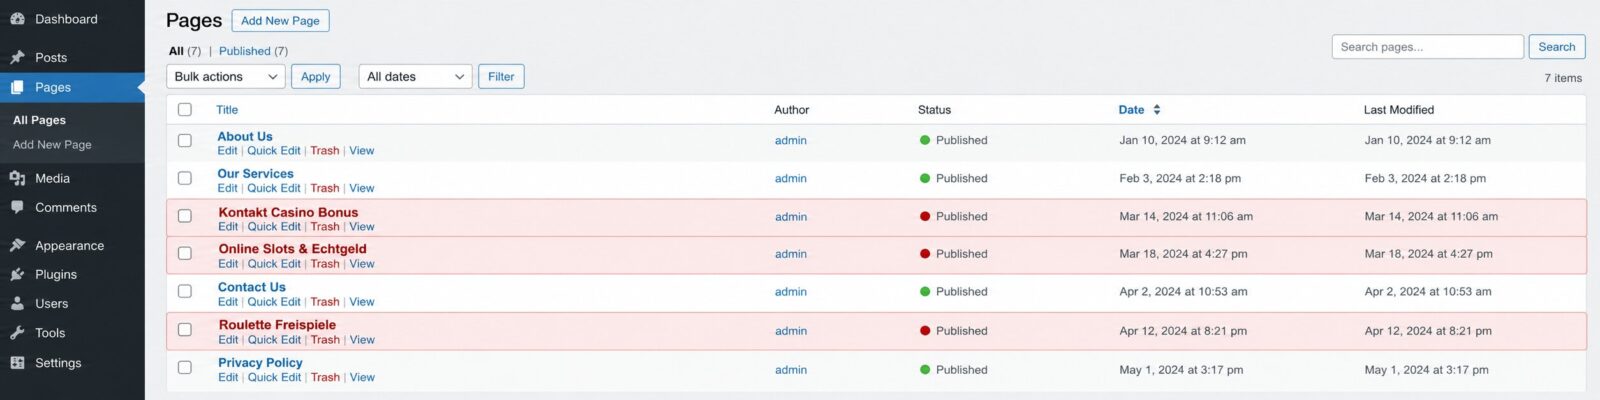The height and width of the screenshot is (400, 1600).
Task: Click the green status dot for About Us
Action: [925, 140]
